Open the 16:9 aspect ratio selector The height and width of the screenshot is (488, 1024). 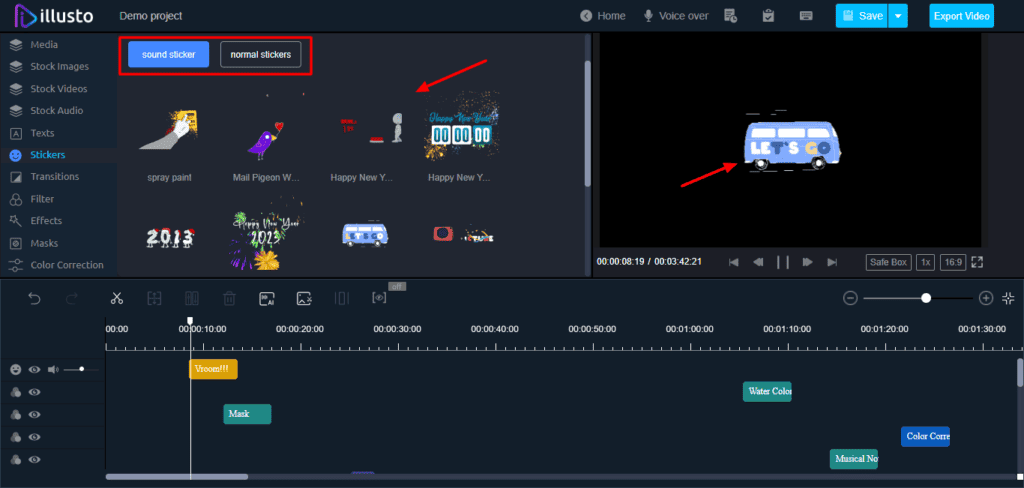pos(952,262)
